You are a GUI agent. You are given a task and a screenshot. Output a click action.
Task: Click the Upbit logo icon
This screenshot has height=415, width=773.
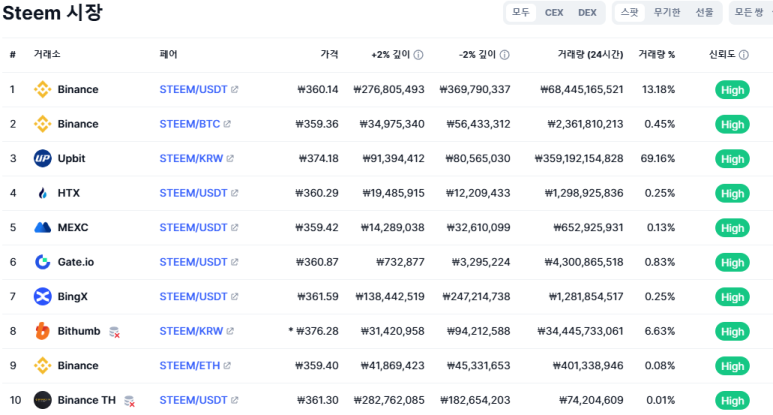click(x=42, y=158)
